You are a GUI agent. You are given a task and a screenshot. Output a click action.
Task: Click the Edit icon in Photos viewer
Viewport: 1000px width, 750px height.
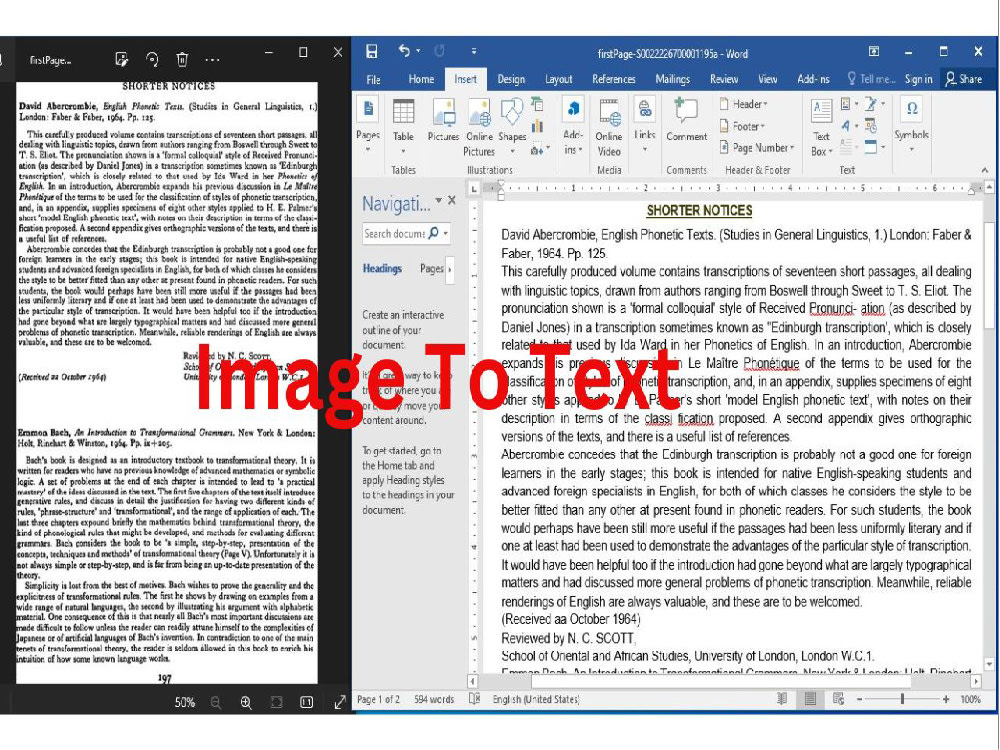(x=121, y=59)
